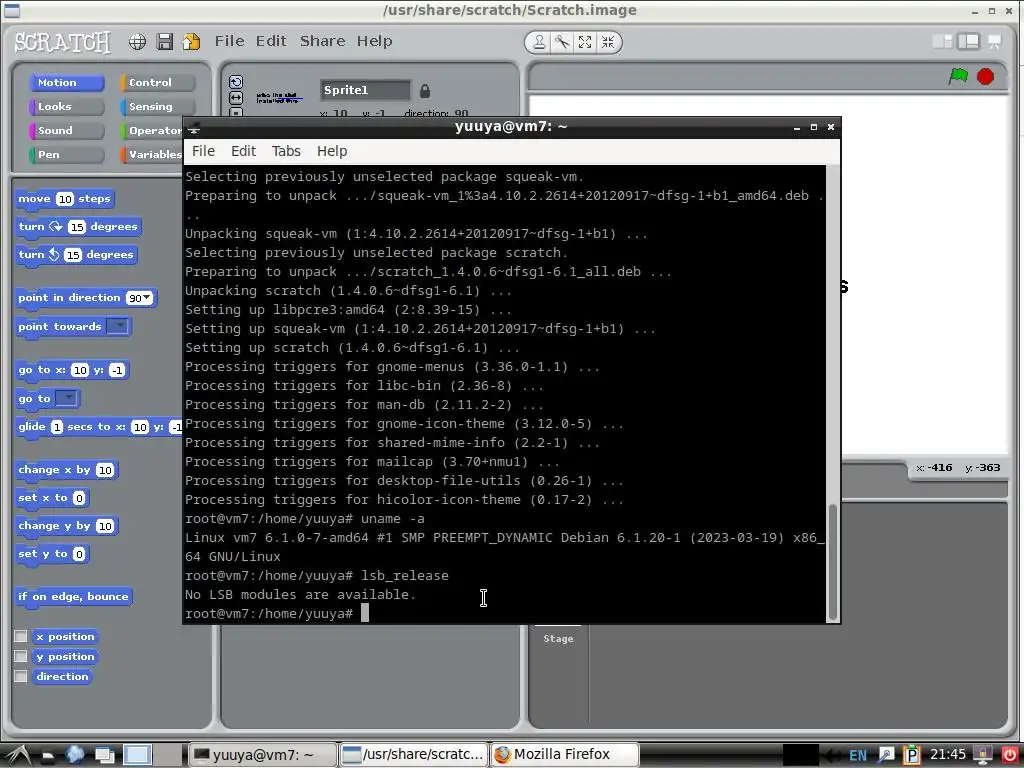Select the Variables block category
The width and height of the screenshot is (1024, 768).
pos(152,155)
